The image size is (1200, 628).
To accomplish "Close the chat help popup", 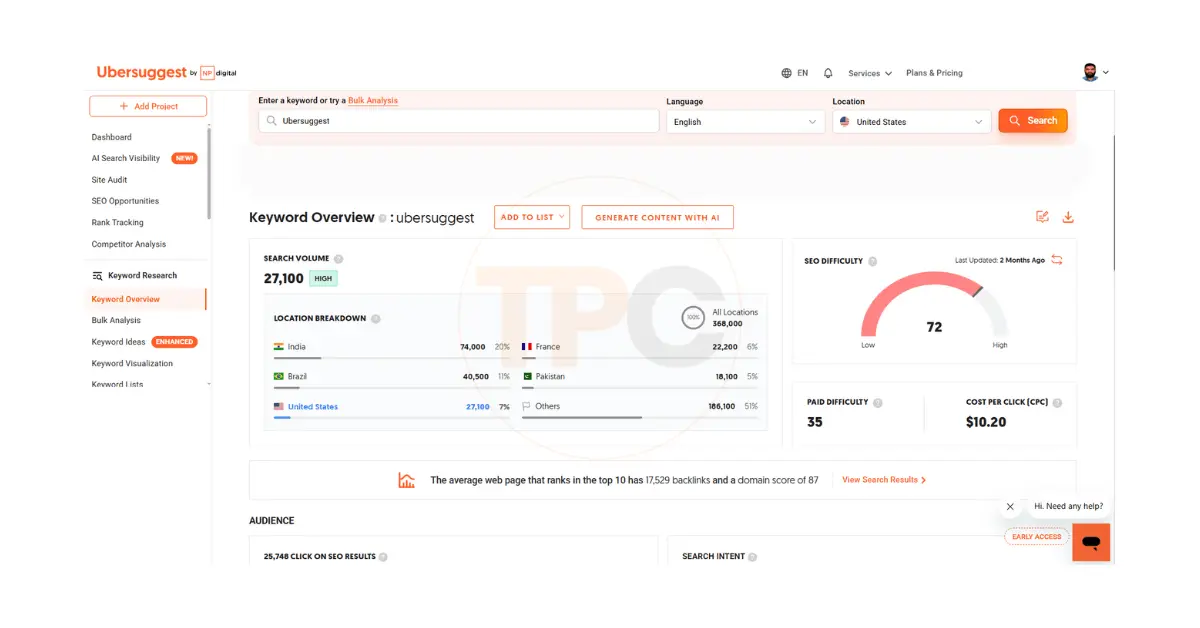I will 1010,507.
